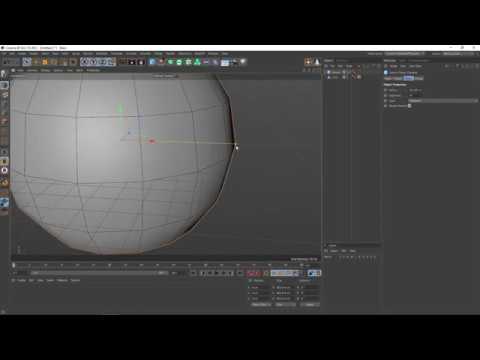Image resolution: width=480 pixels, height=360 pixels.
Task: Click the white pointer on the sphere edge
Action: (237, 148)
